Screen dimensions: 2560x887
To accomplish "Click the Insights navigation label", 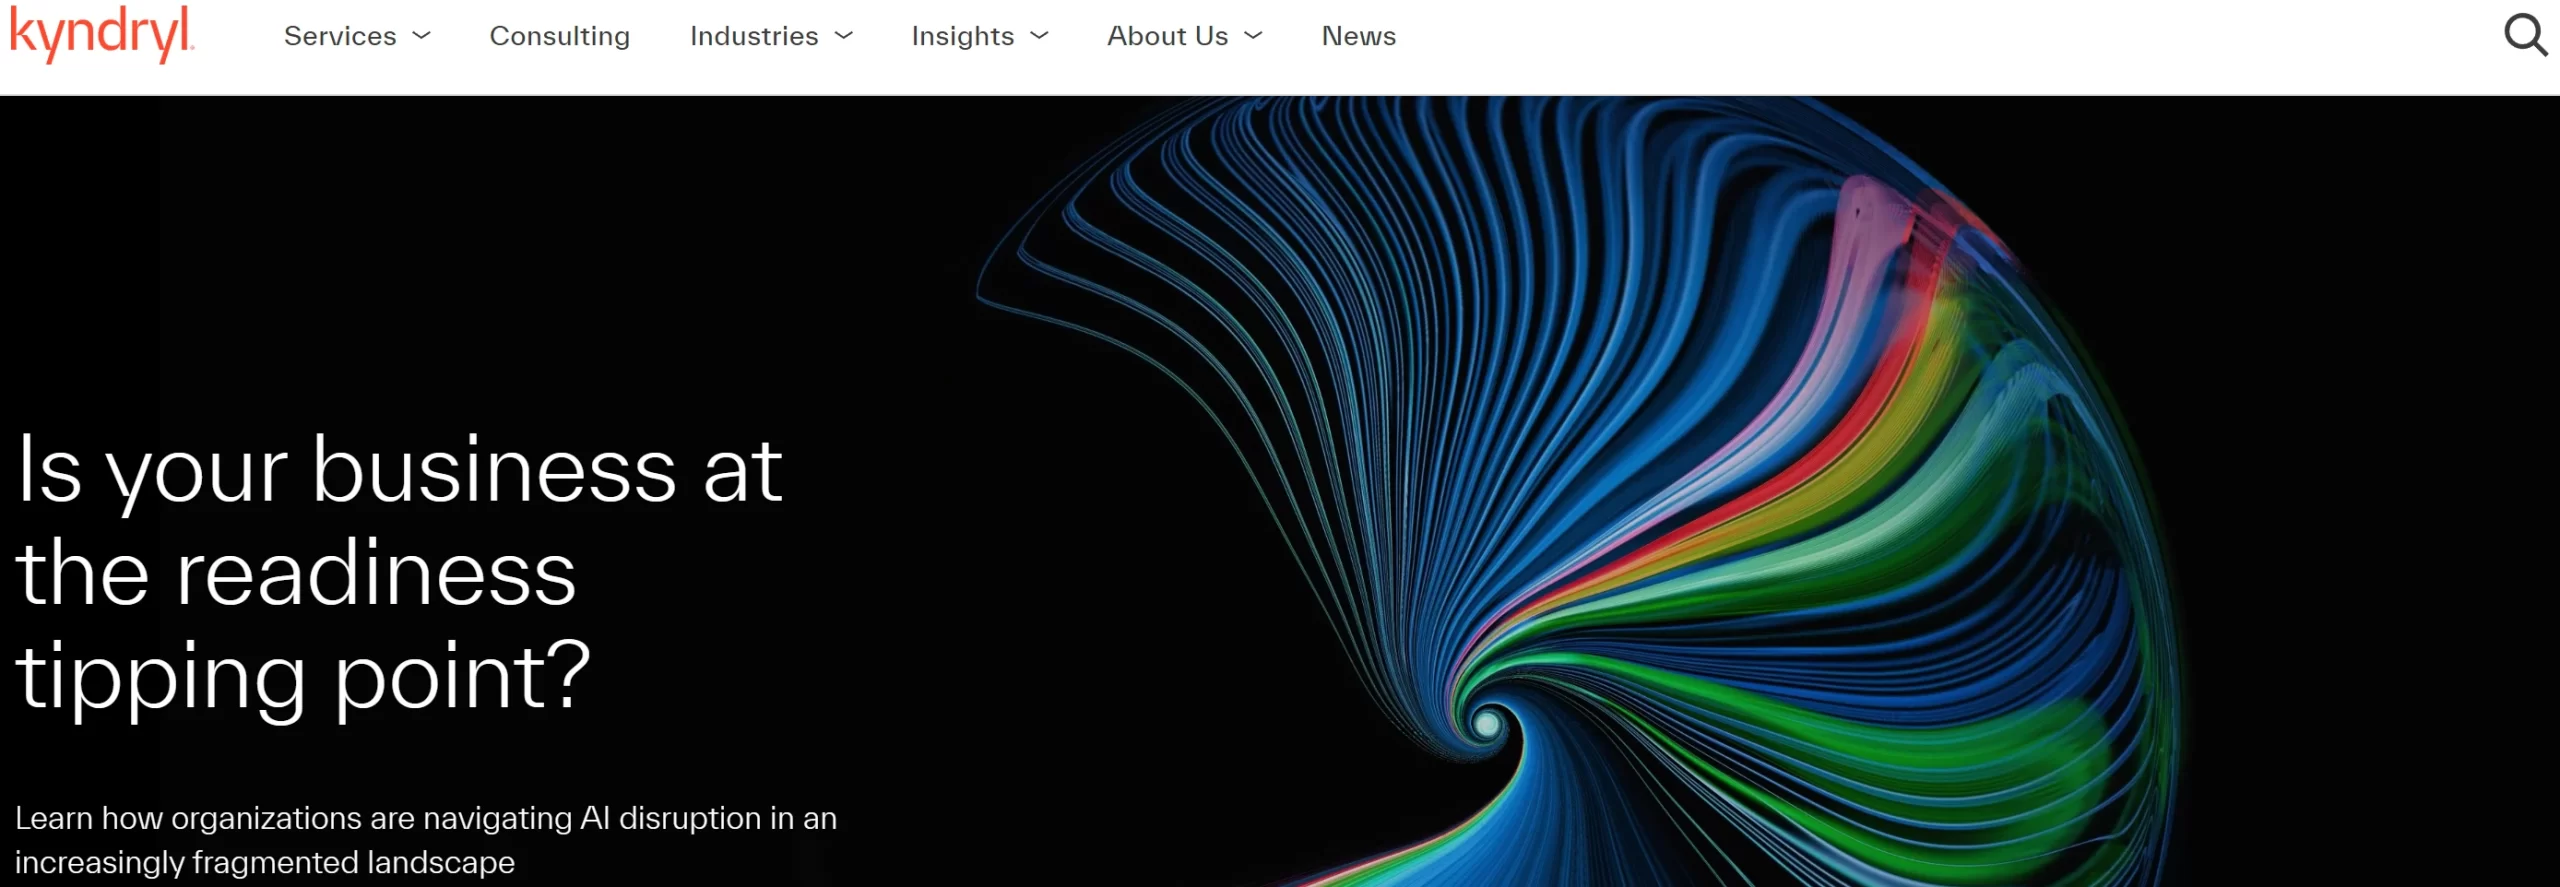I will click(962, 36).
